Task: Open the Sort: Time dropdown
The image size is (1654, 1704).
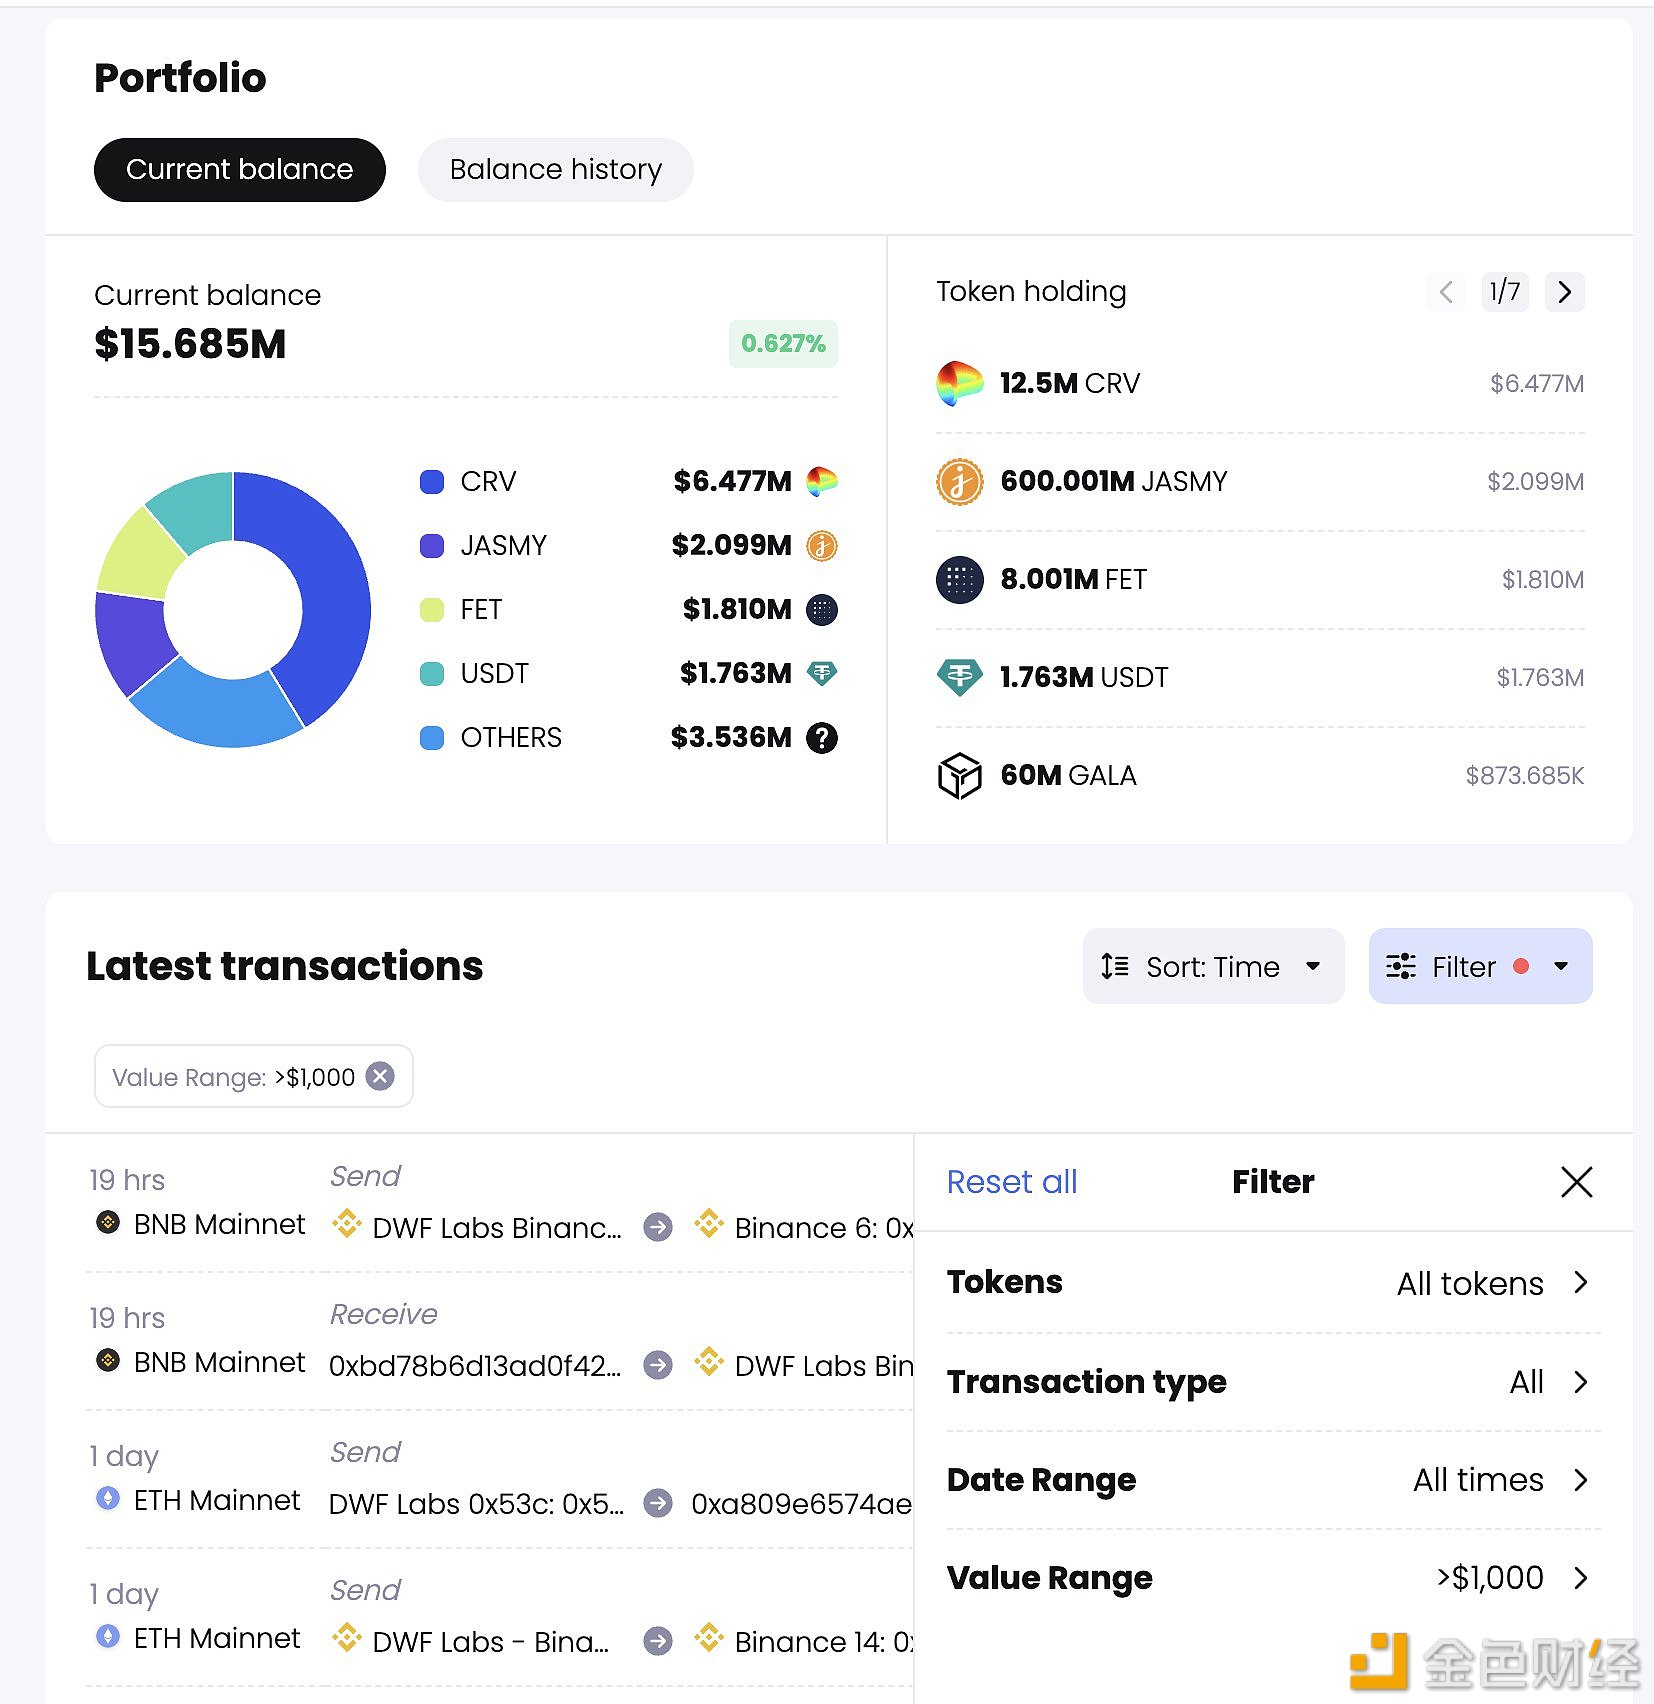Action: pos(1213,966)
